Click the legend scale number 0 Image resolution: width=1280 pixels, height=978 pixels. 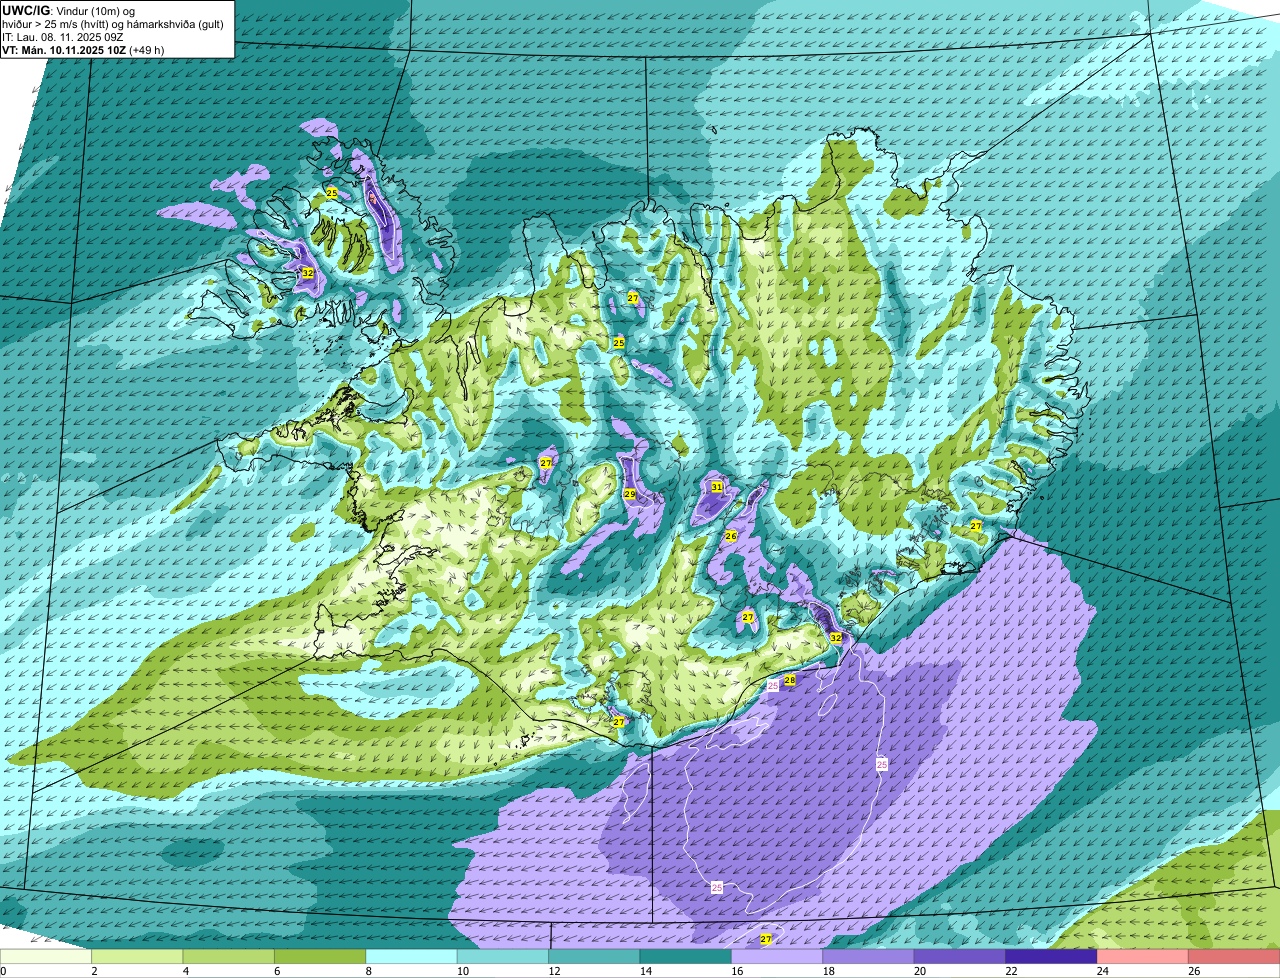[3, 971]
